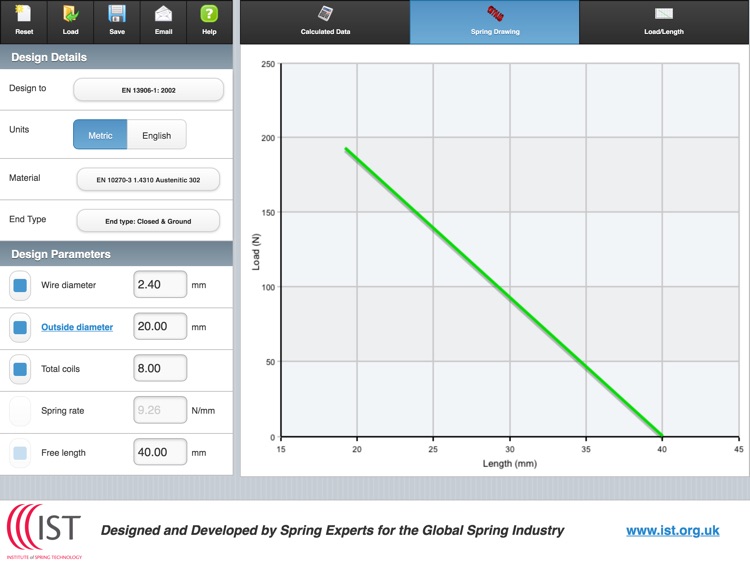750x563 pixels.
Task: Visit the www.ist.org.uk link
Action: point(672,531)
